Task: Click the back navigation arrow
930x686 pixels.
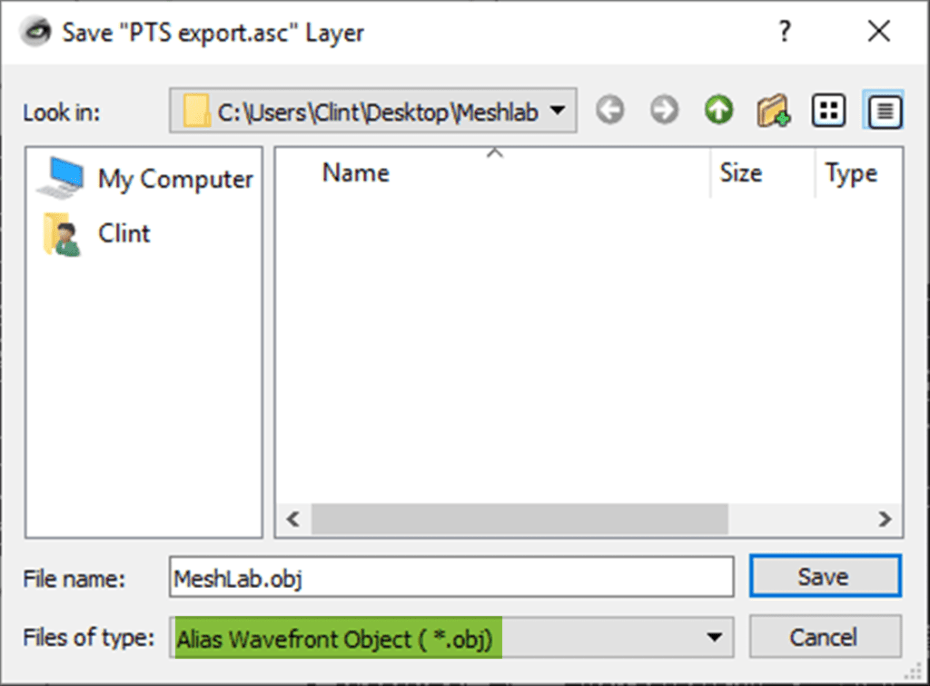Action: [x=610, y=110]
